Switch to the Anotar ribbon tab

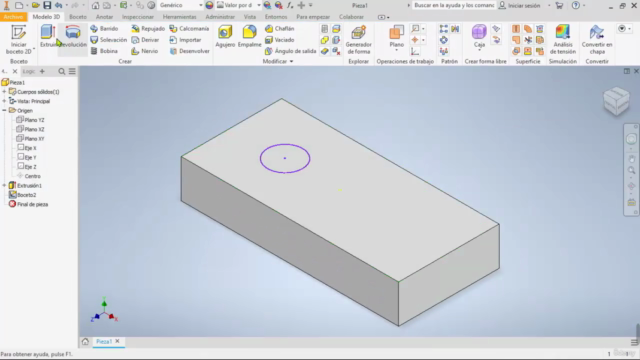point(104,17)
